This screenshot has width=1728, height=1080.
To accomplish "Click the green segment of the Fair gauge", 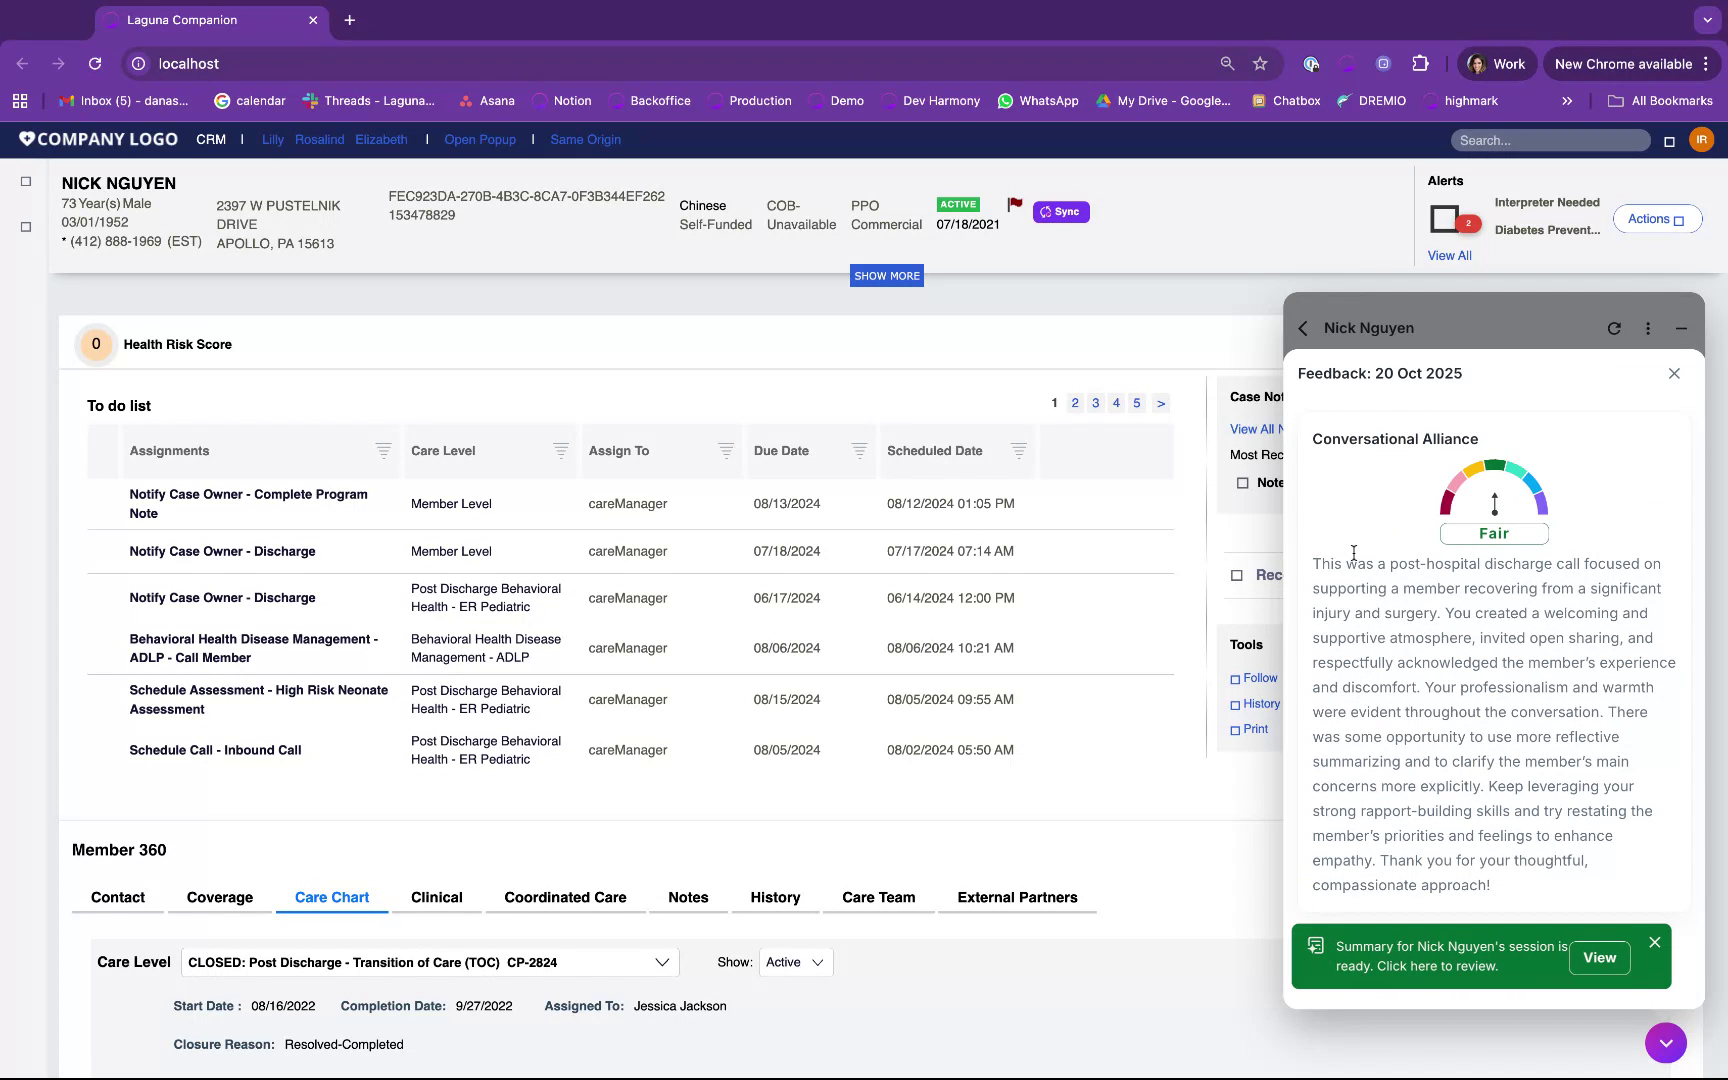I will [x=1495, y=464].
